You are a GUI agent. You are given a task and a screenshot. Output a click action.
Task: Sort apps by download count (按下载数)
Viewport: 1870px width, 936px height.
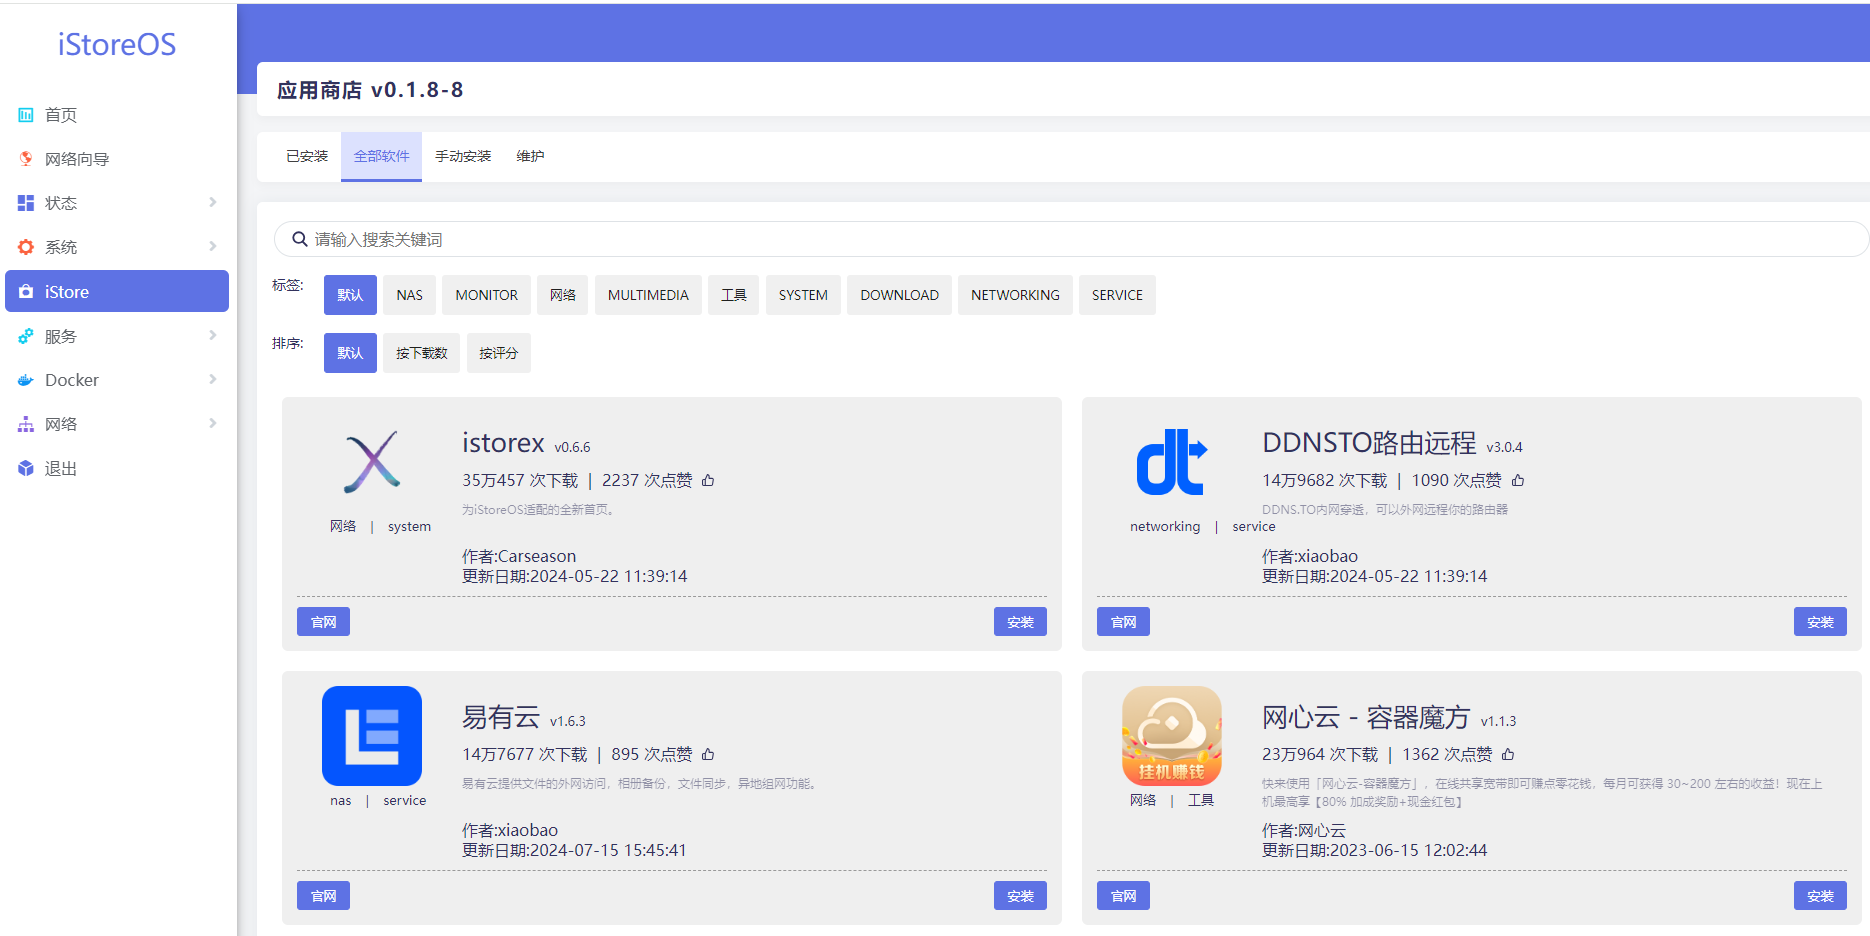(x=421, y=353)
